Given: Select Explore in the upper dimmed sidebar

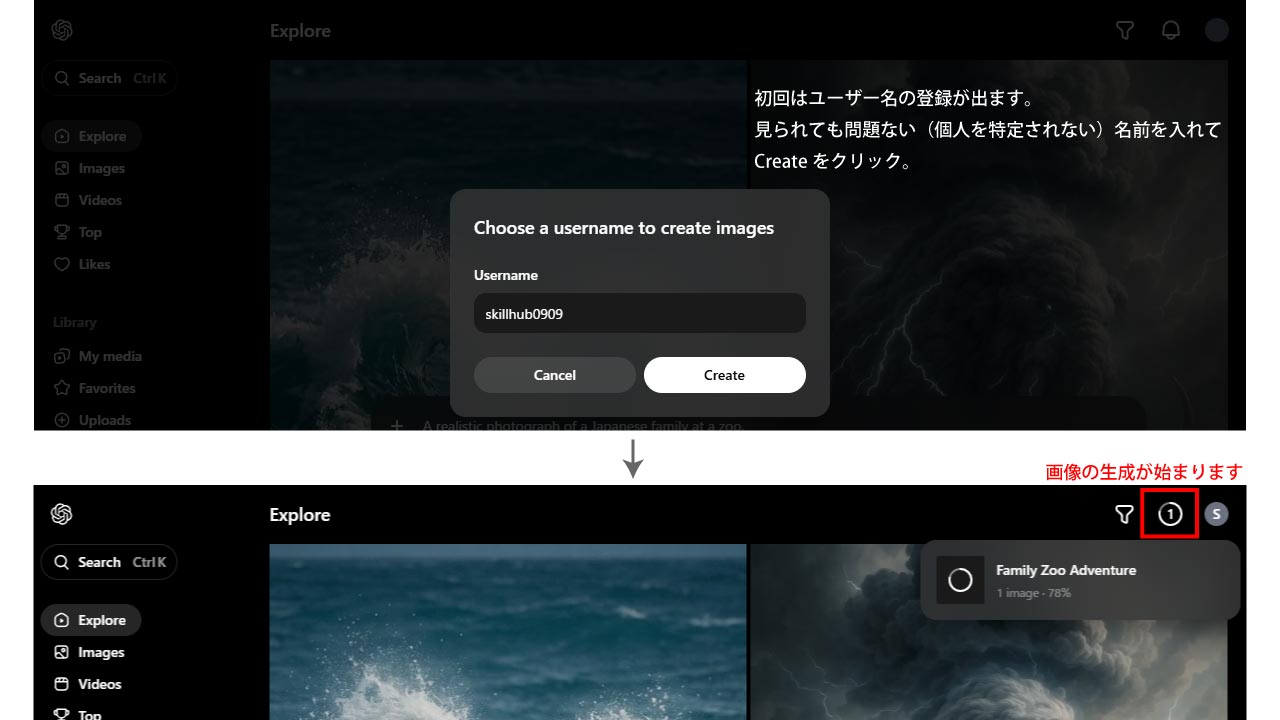Looking at the screenshot, I should coord(91,136).
